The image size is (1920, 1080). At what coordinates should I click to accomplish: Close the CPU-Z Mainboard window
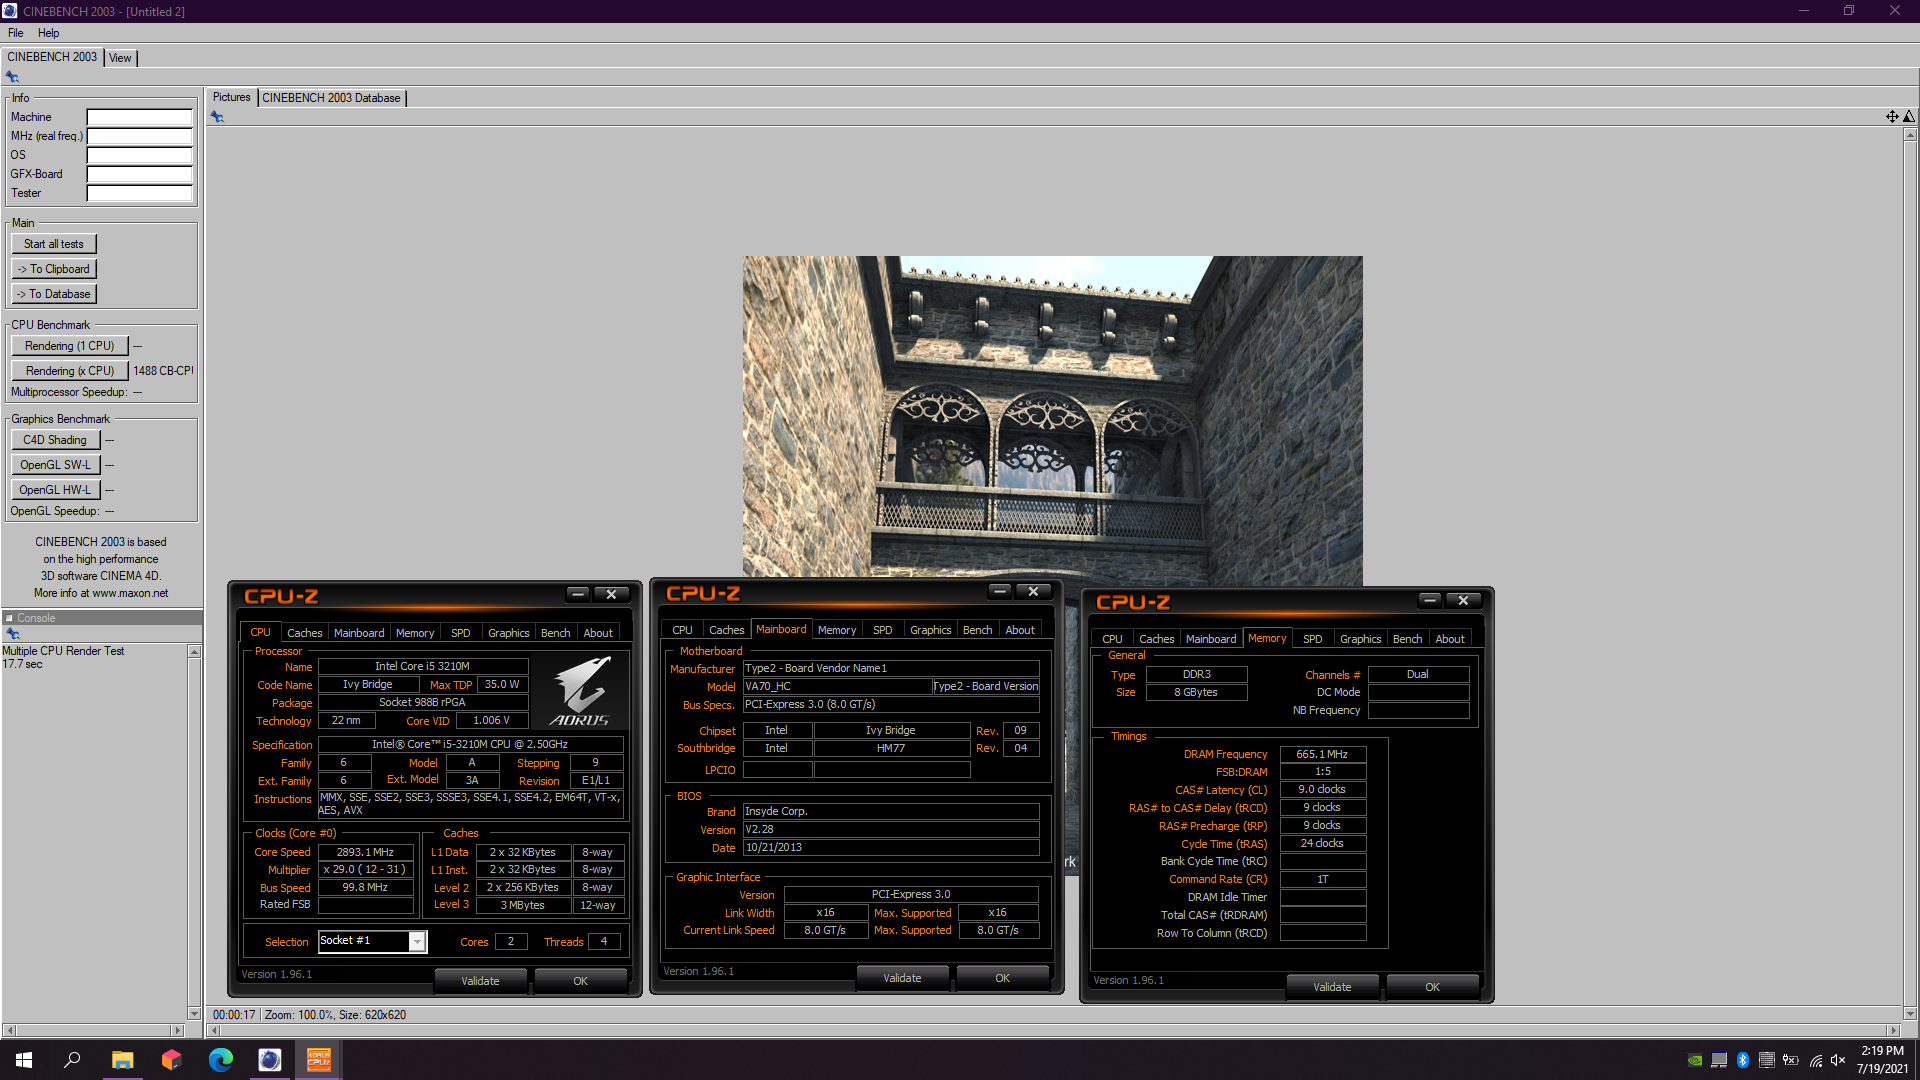pyautogui.click(x=1033, y=591)
